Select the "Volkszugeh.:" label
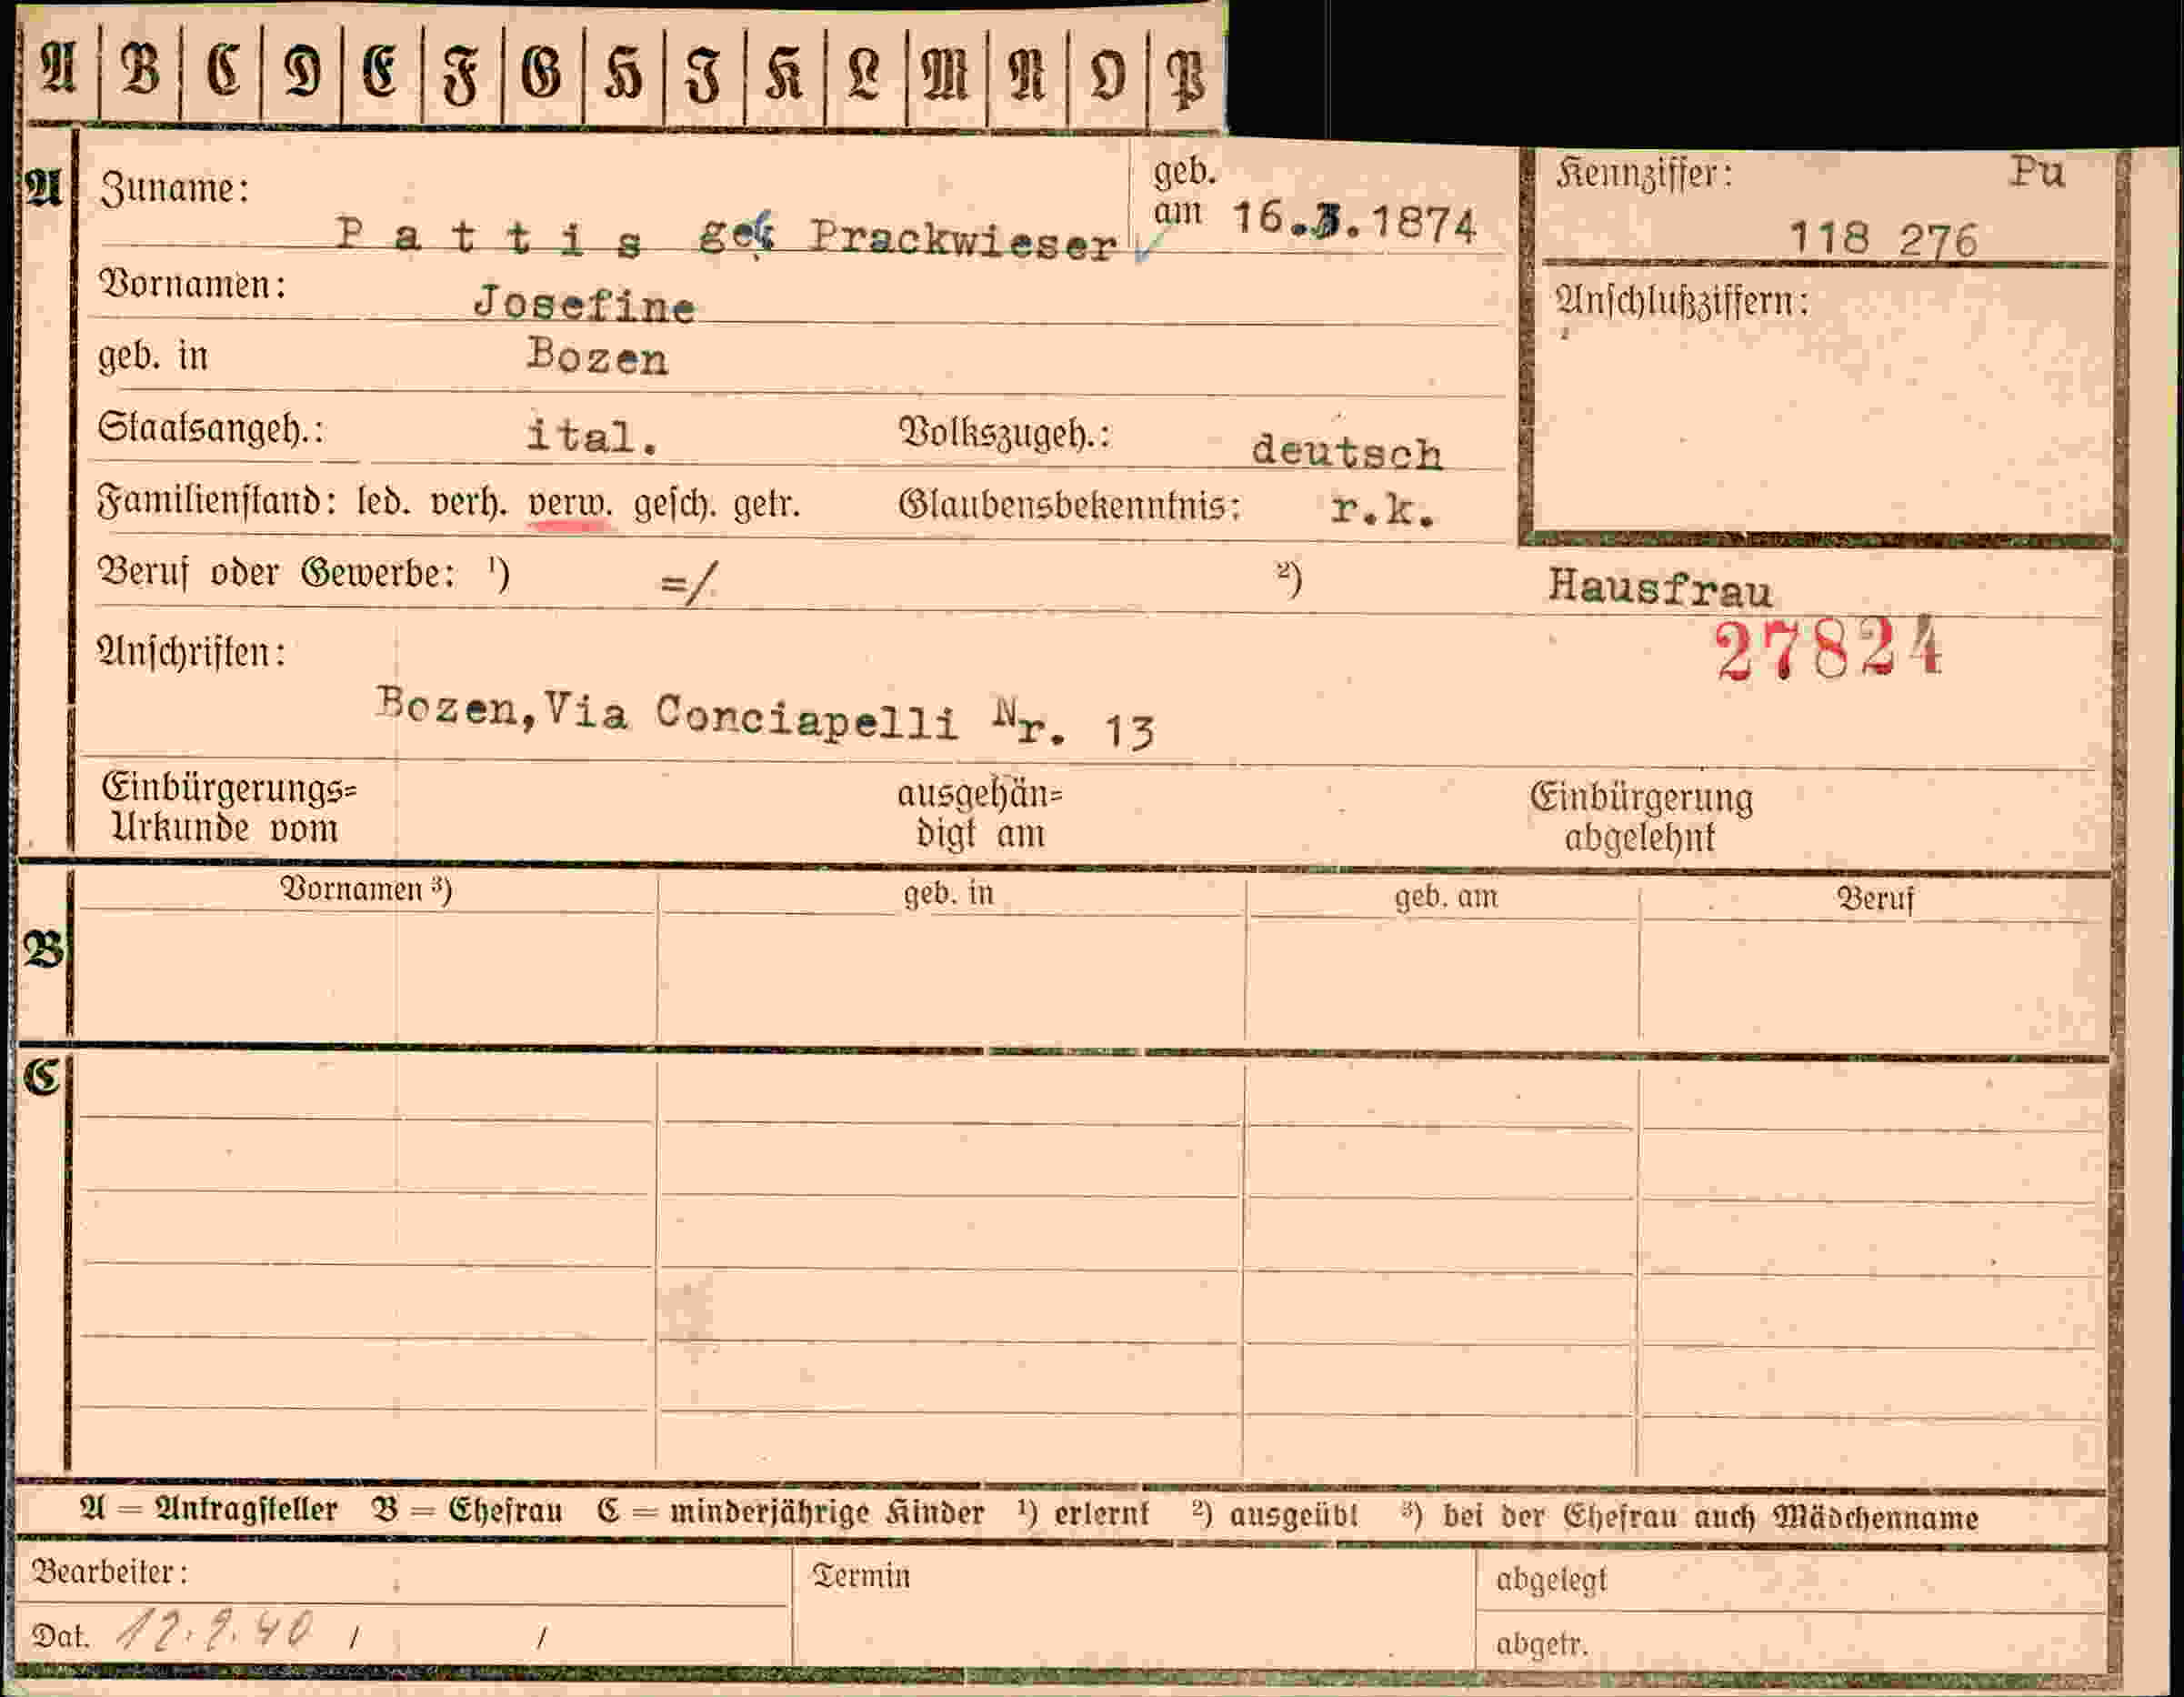This screenshot has height=1697, width=2184. tap(1004, 433)
